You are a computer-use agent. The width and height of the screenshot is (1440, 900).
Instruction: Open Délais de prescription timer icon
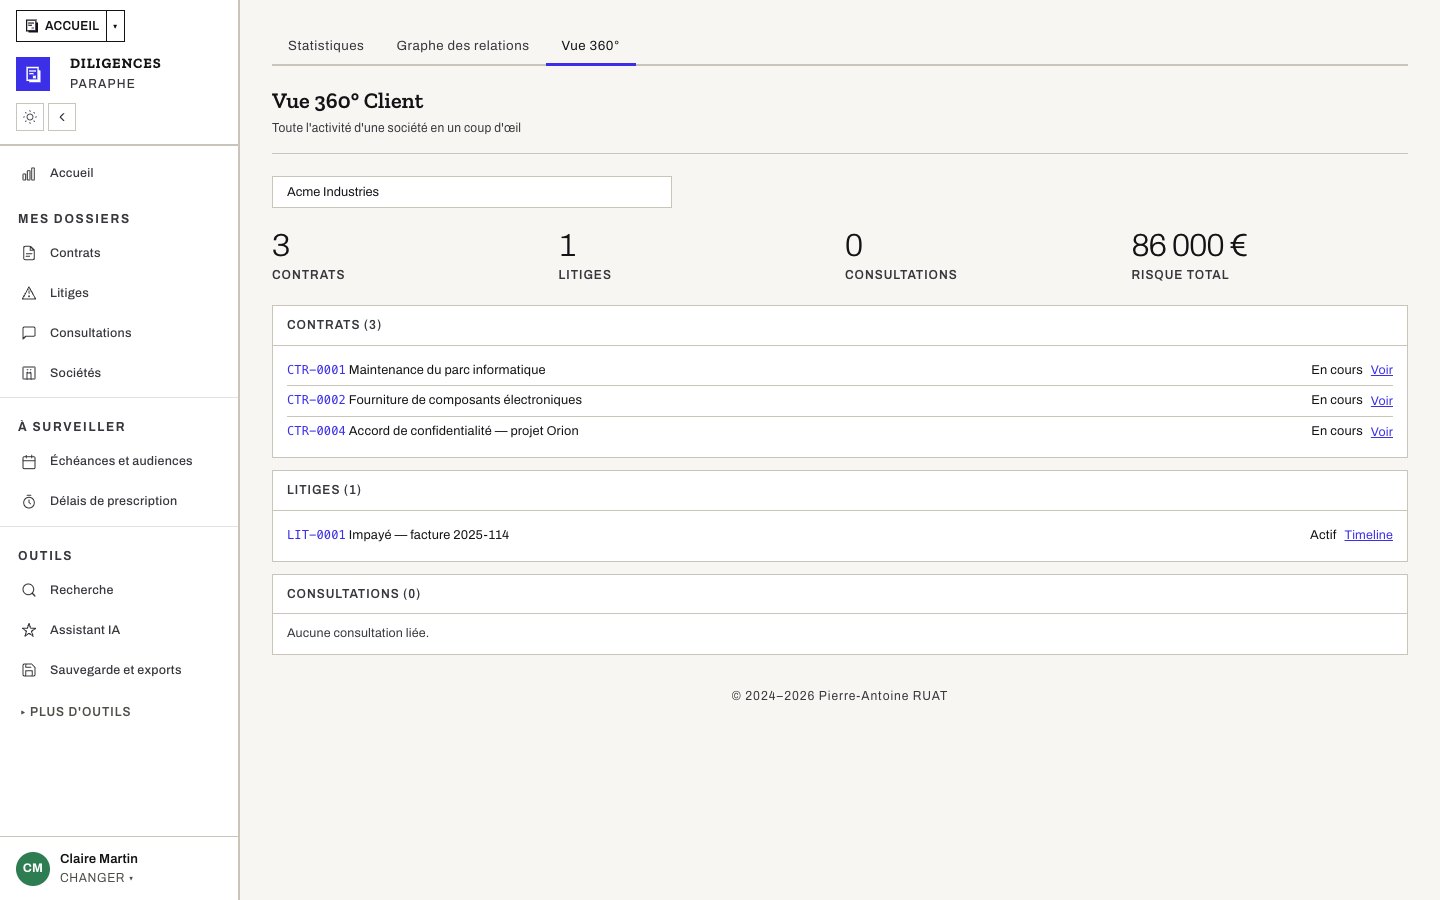(x=29, y=501)
